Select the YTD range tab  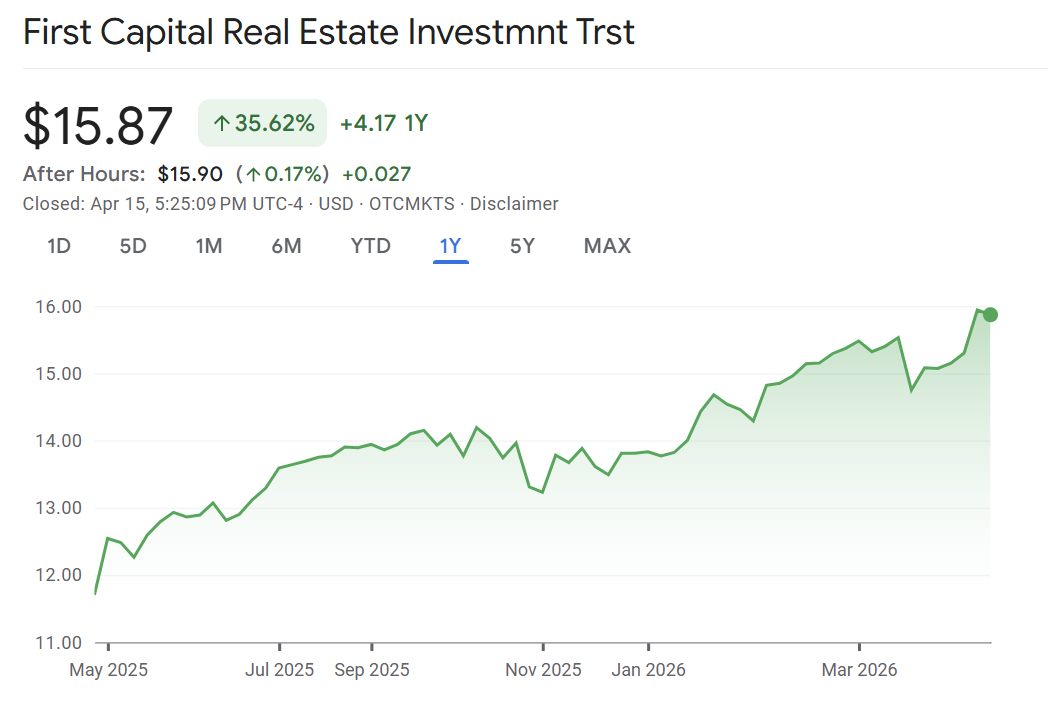point(370,246)
